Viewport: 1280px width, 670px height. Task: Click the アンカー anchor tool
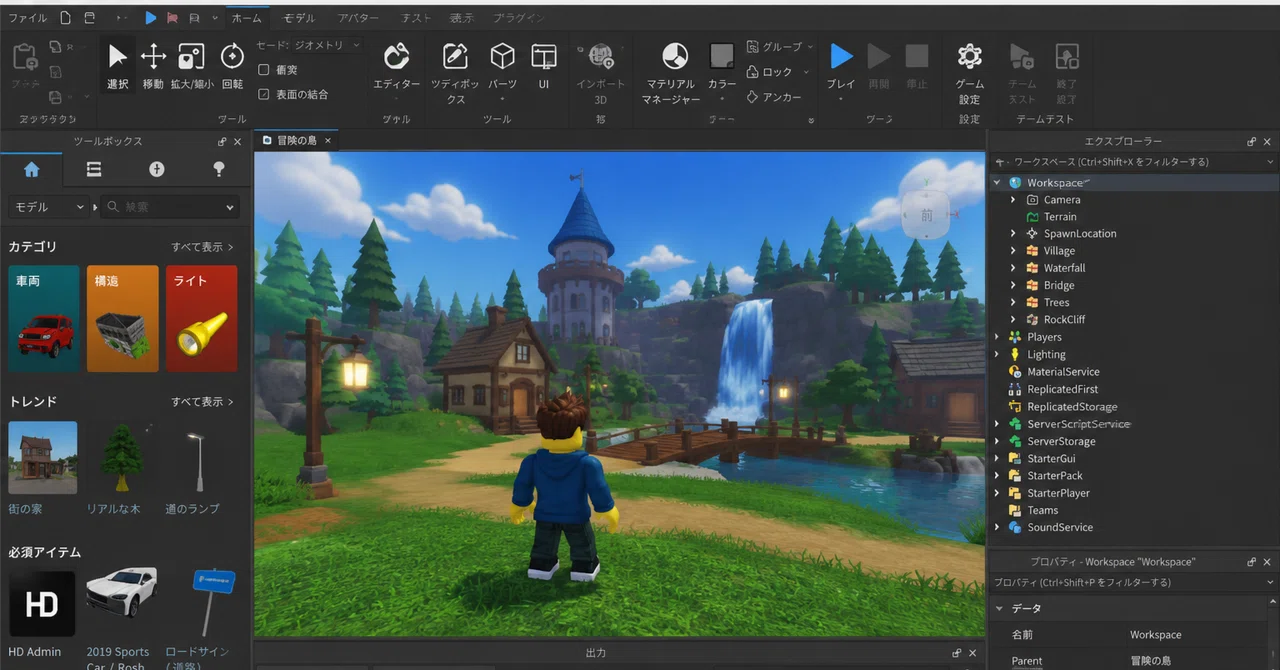(x=774, y=97)
